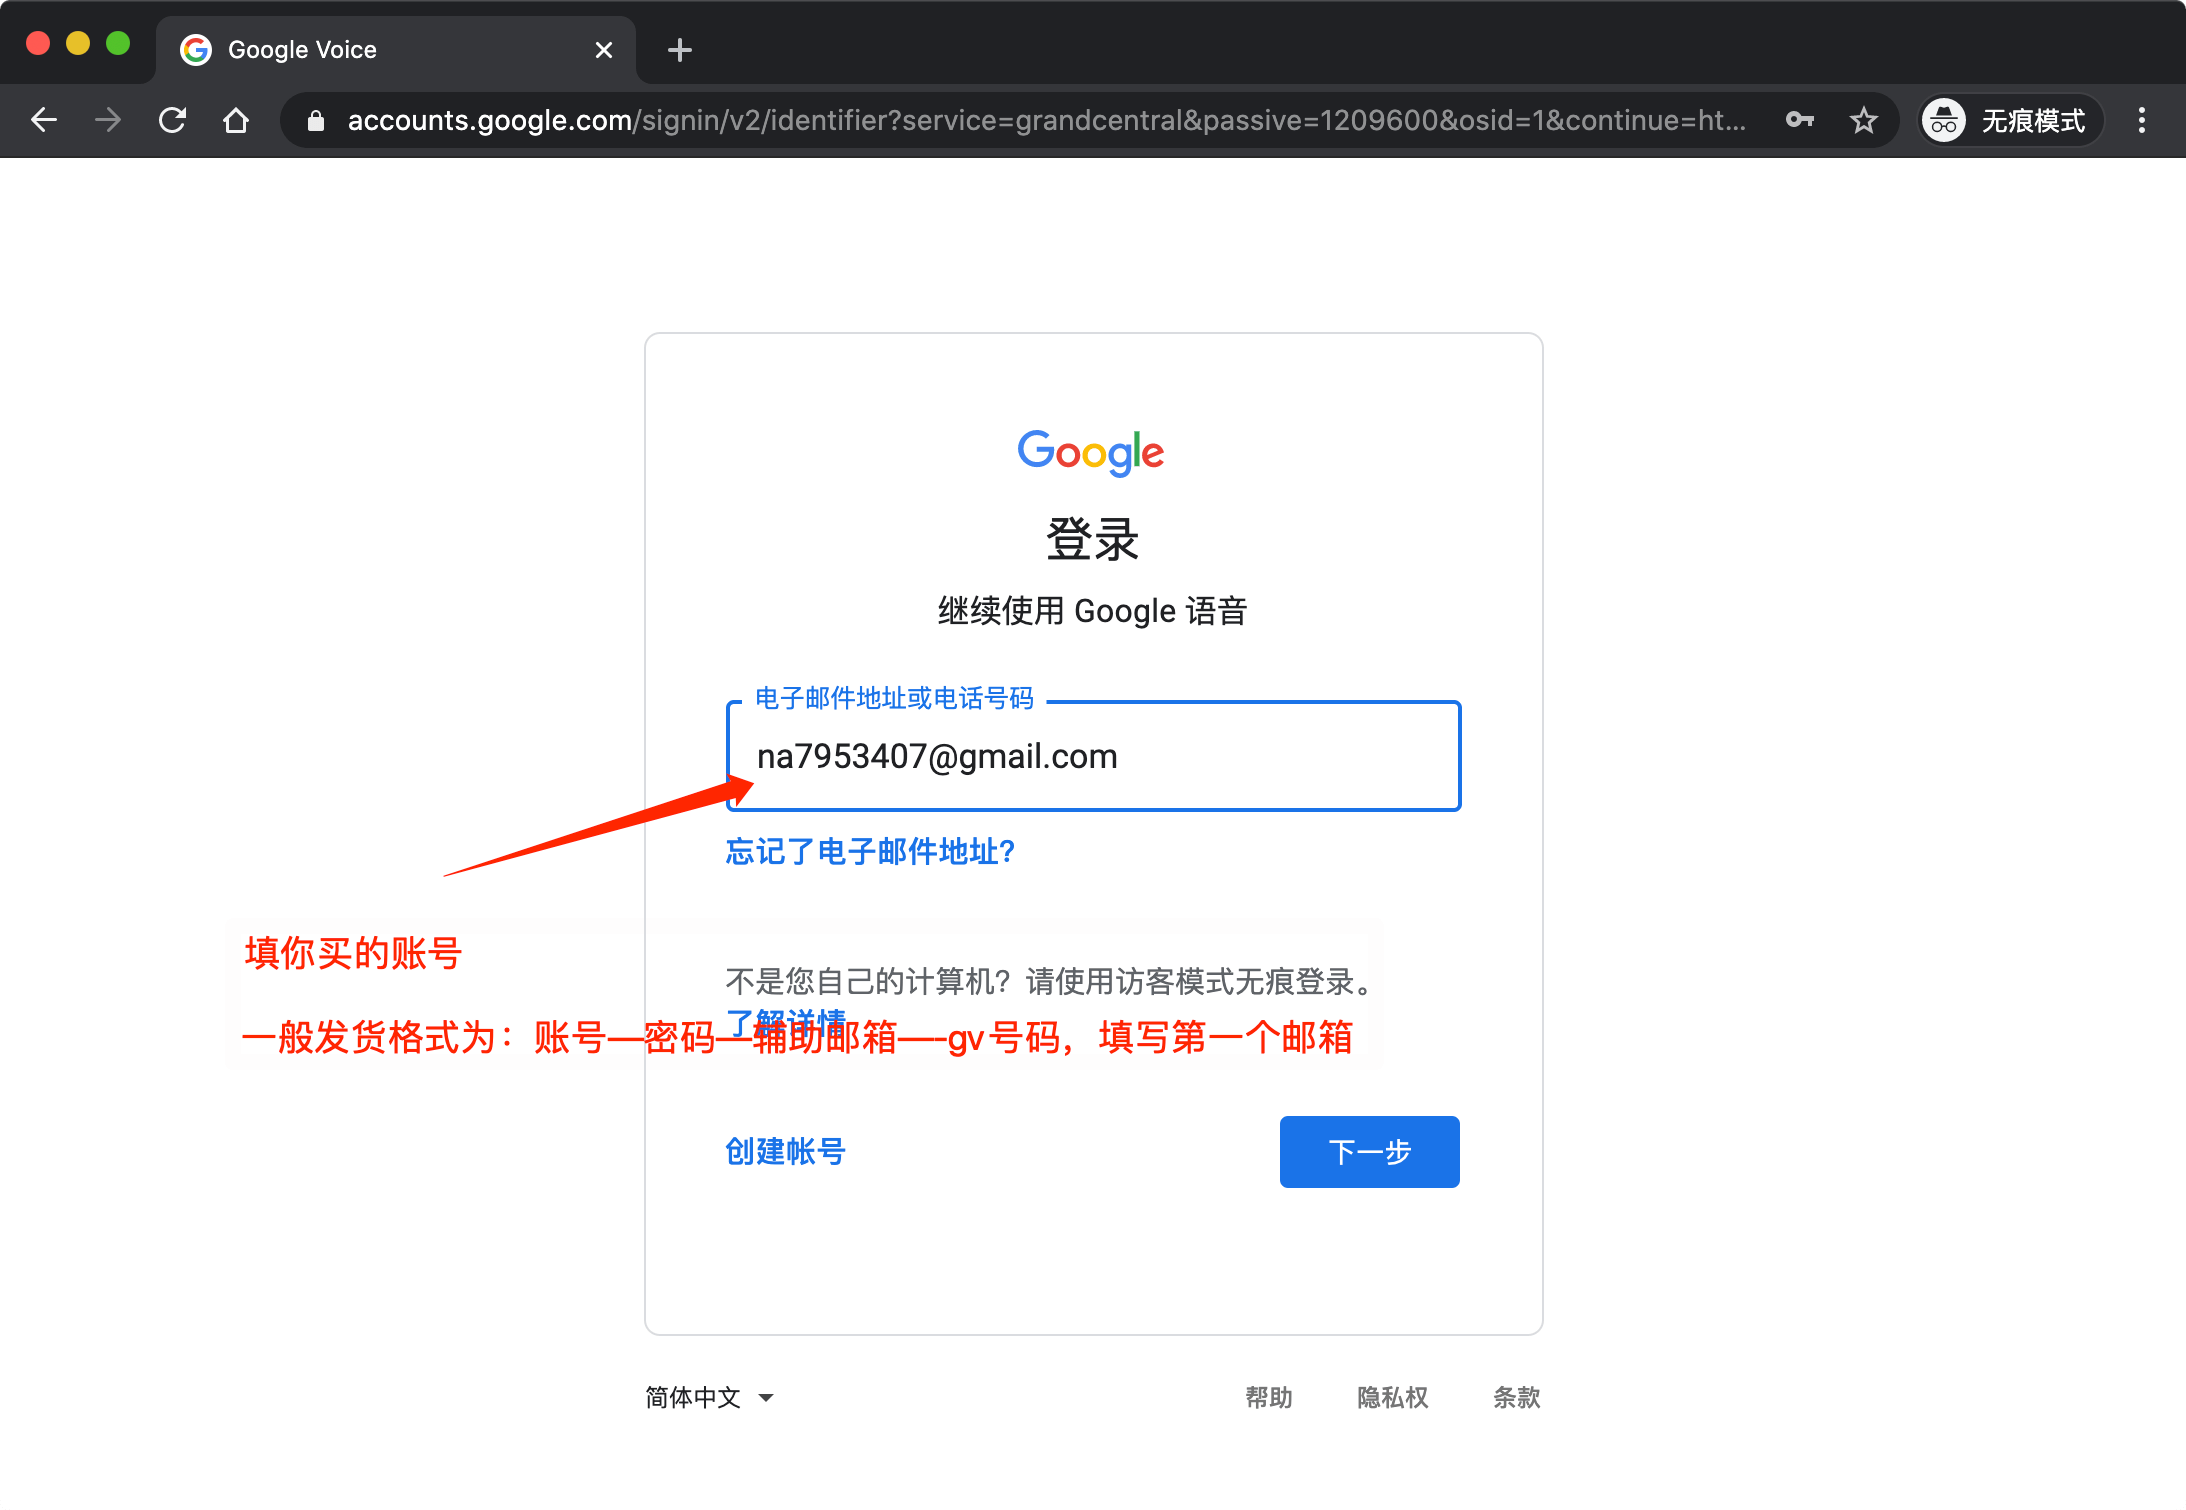
Task: Click the forward navigation arrow
Action: click(x=108, y=120)
